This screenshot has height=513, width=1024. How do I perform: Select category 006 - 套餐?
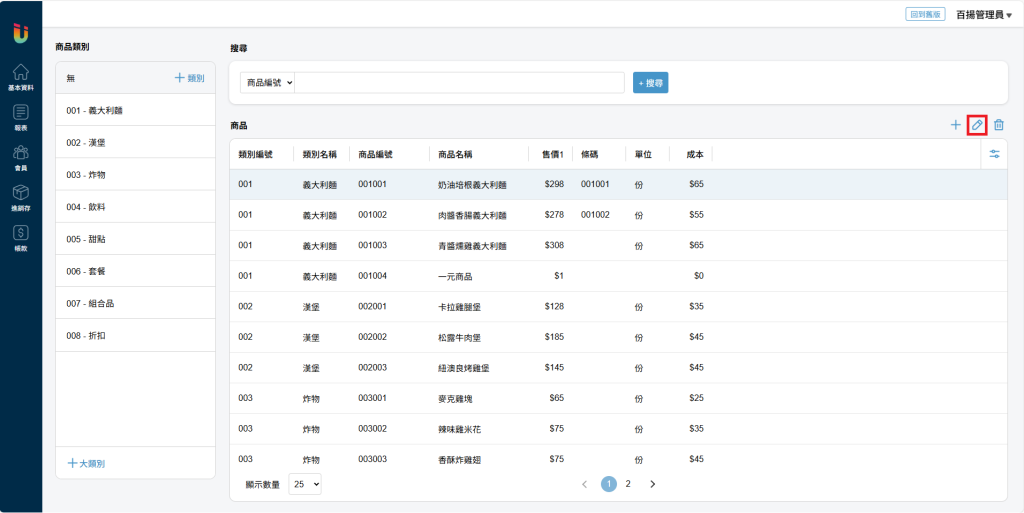click(x=136, y=271)
